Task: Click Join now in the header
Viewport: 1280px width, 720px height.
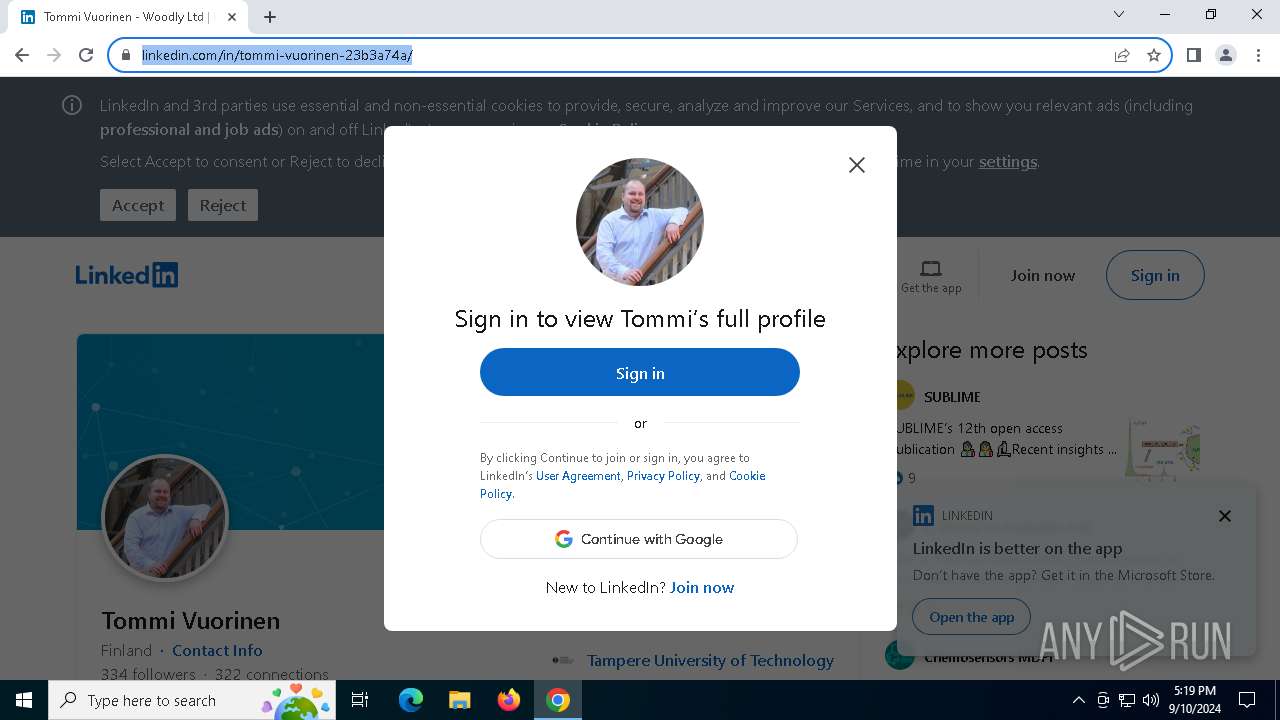Action: coord(1043,275)
